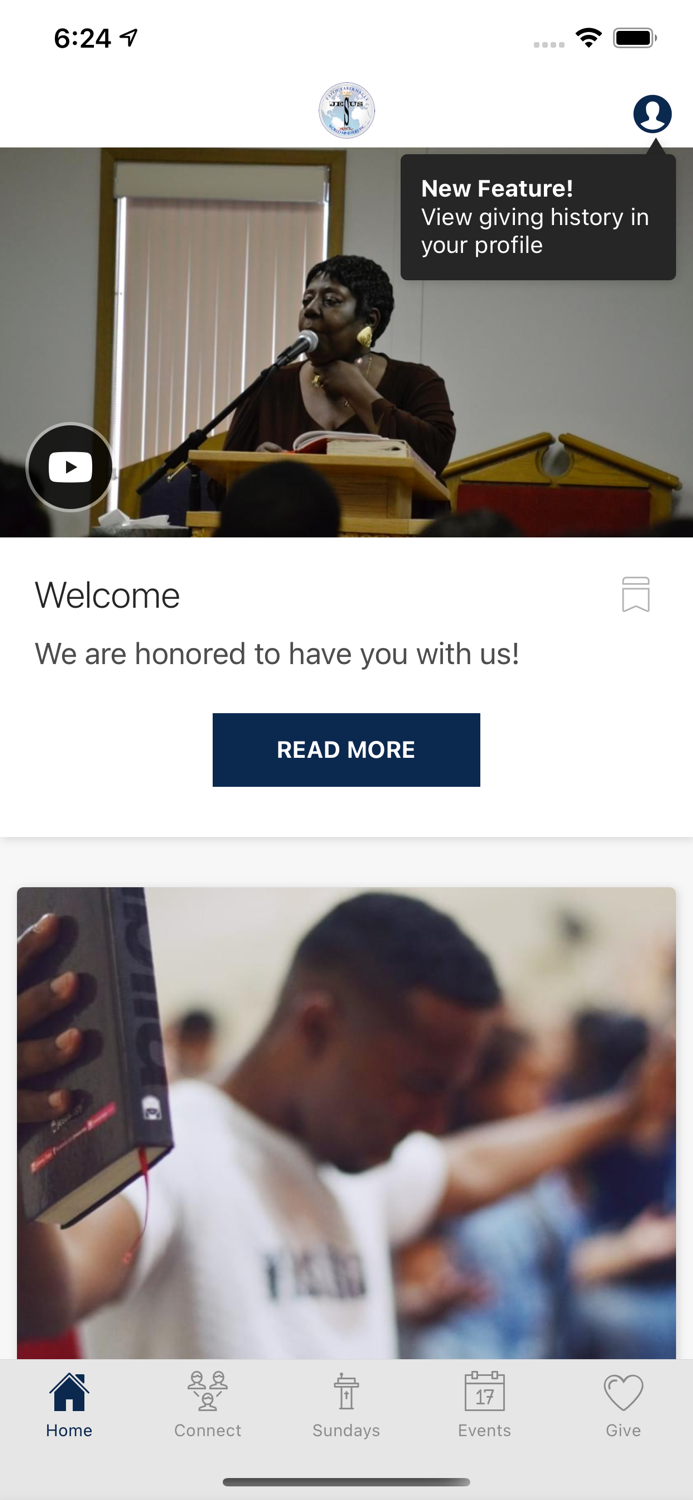Open the Sundays pulpit icon

tap(346, 1392)
